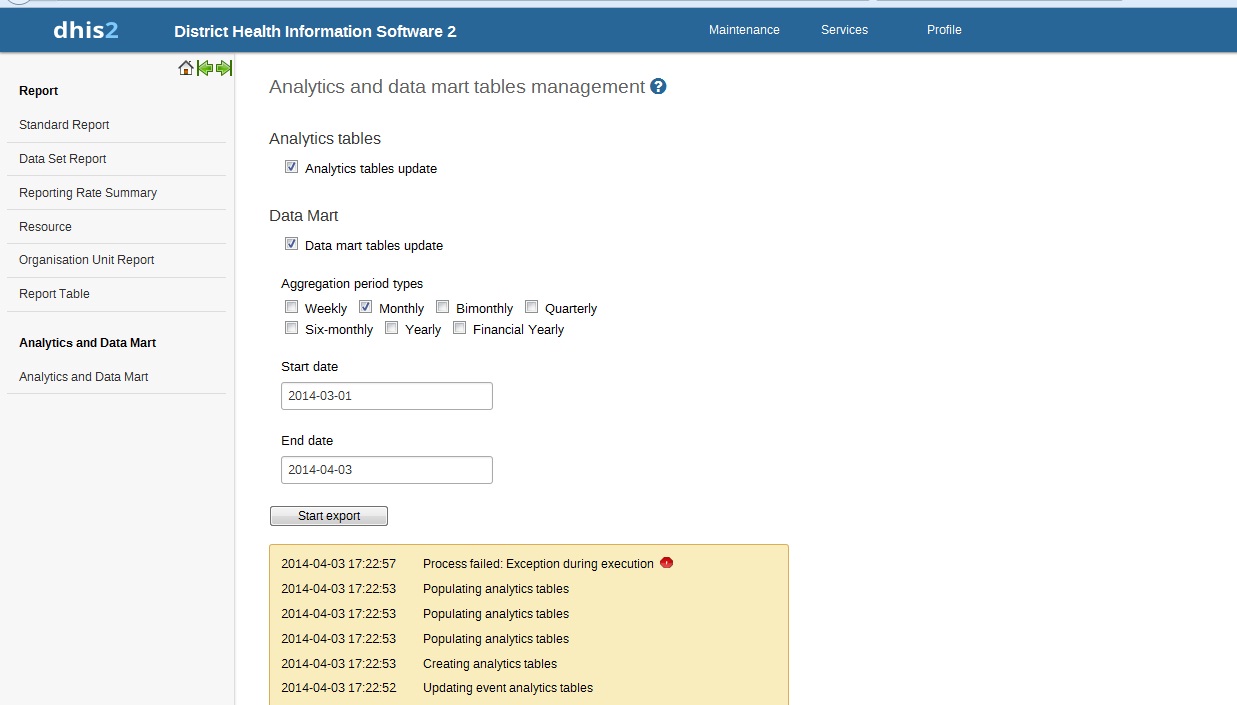Click the Start date input field
Viewport: 1237px width, 705px height.
[x=387, y=396]
